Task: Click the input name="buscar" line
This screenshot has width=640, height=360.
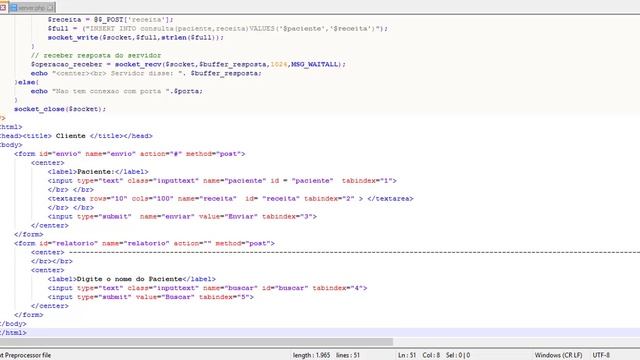Action: [207, 288]
